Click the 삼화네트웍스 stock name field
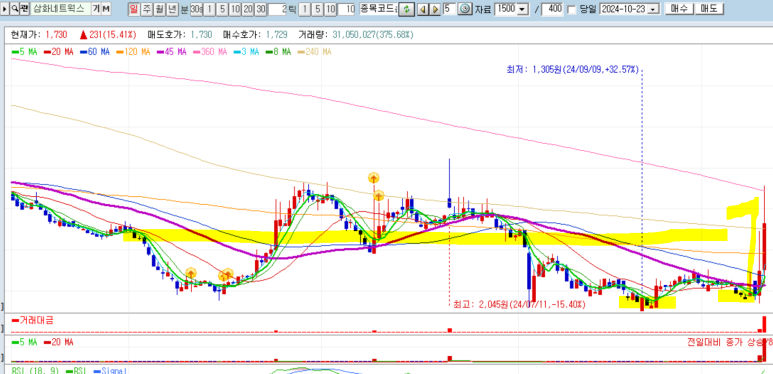This screenshot has height=374, width=773. 60,9
